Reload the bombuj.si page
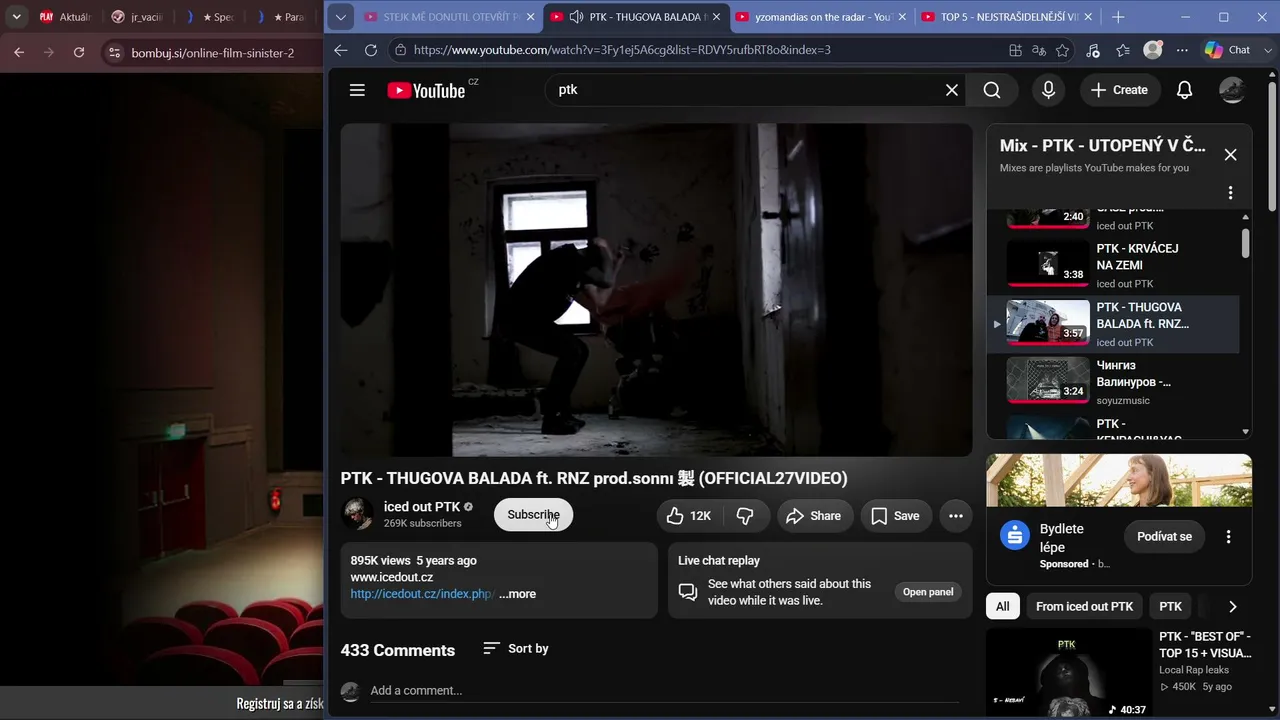This screenshot has width=1280, height=720. (79, 52)
